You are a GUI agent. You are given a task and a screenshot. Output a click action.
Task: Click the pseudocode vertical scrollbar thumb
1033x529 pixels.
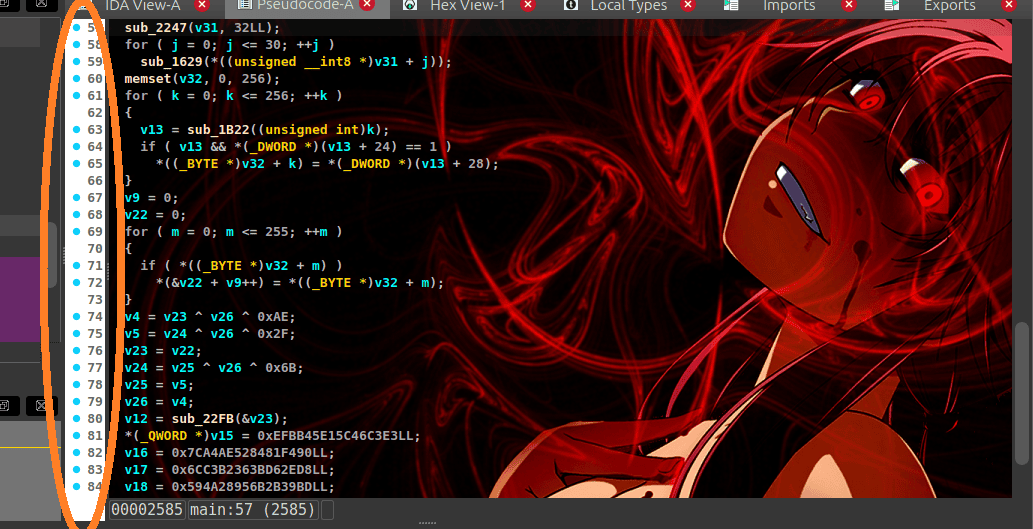(x=1023, y=393)
